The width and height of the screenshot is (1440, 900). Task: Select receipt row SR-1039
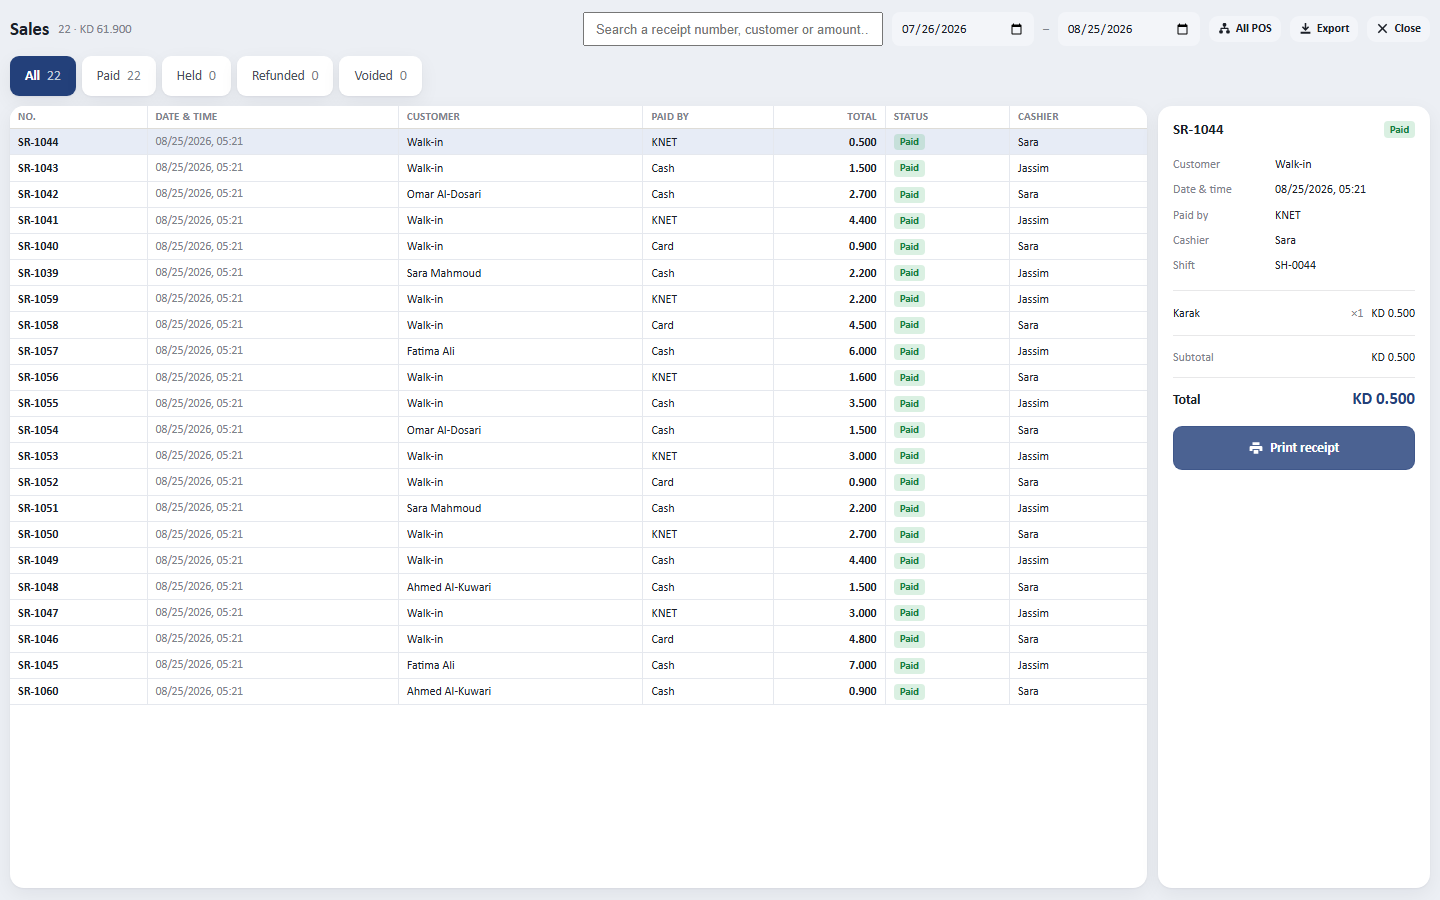[578, 273]
